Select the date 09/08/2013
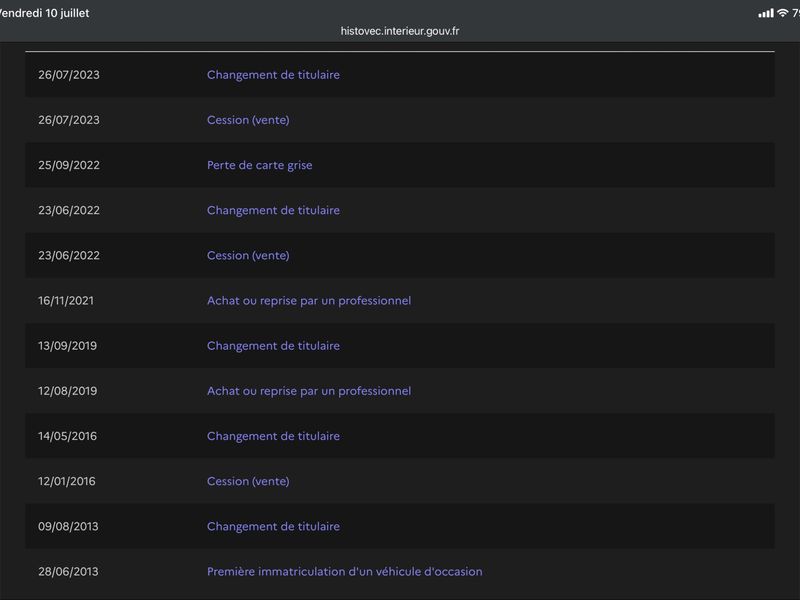The width and height of the screenshot is (800, 600). (68, 527)
